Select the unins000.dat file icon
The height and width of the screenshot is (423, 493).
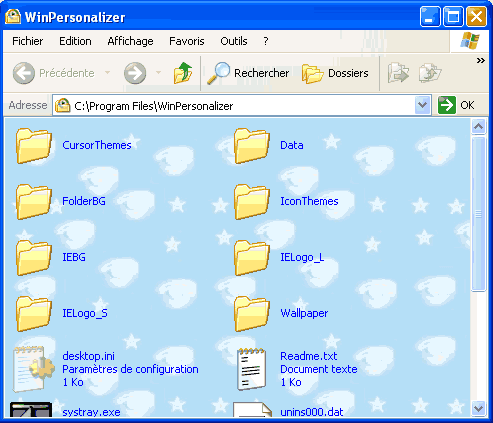252,410
